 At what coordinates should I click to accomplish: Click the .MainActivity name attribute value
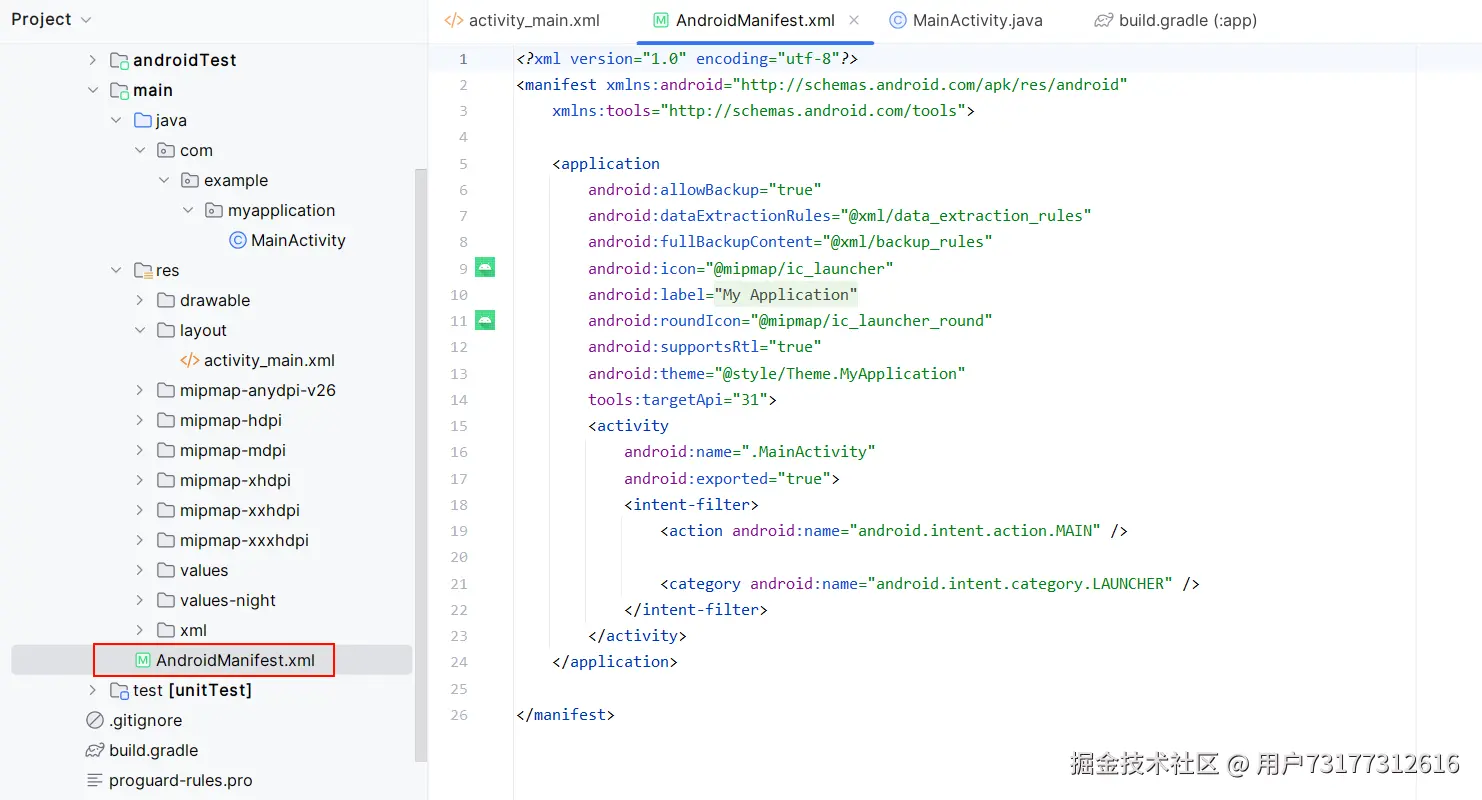pos(808,452)
